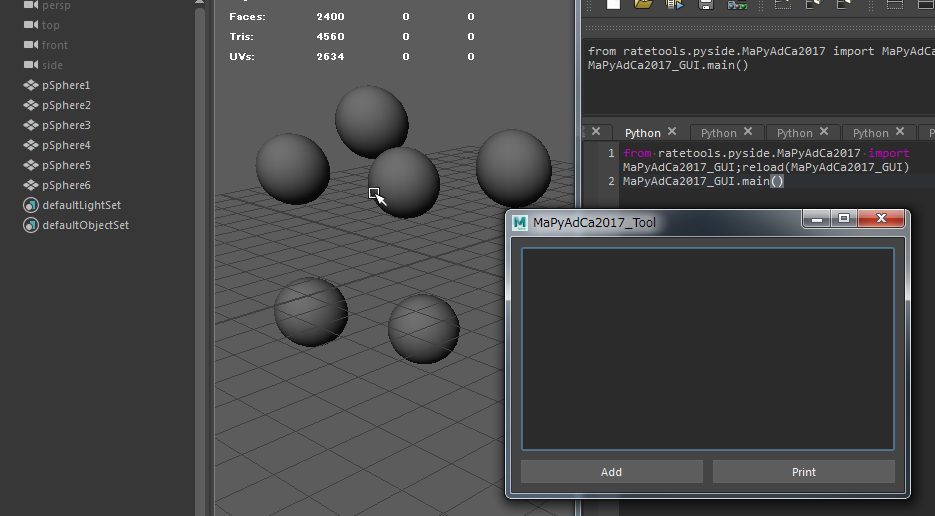The height and width of the screenshot is (516, 935).
Task: Click the pSphere2 mesh icon
Action: (x=31, y=105)
